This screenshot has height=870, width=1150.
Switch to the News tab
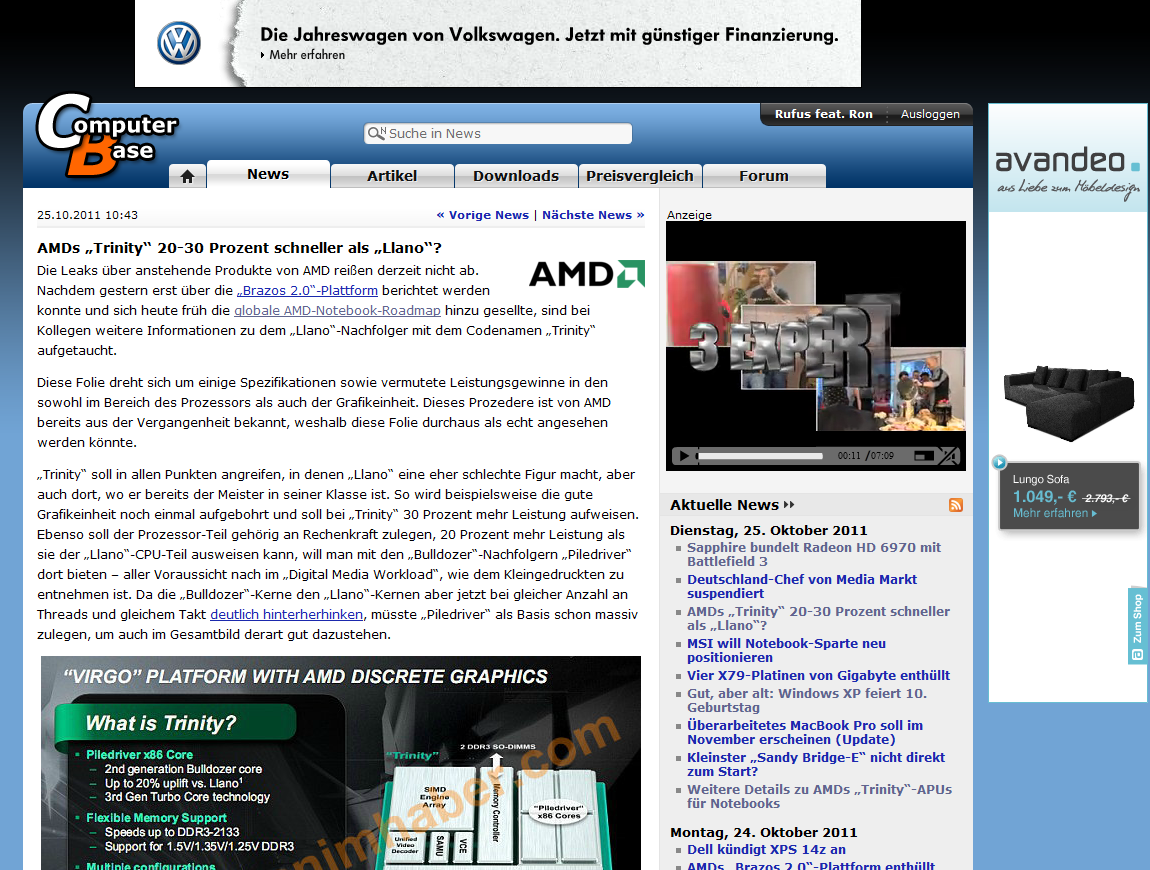(x=268, y=174)
